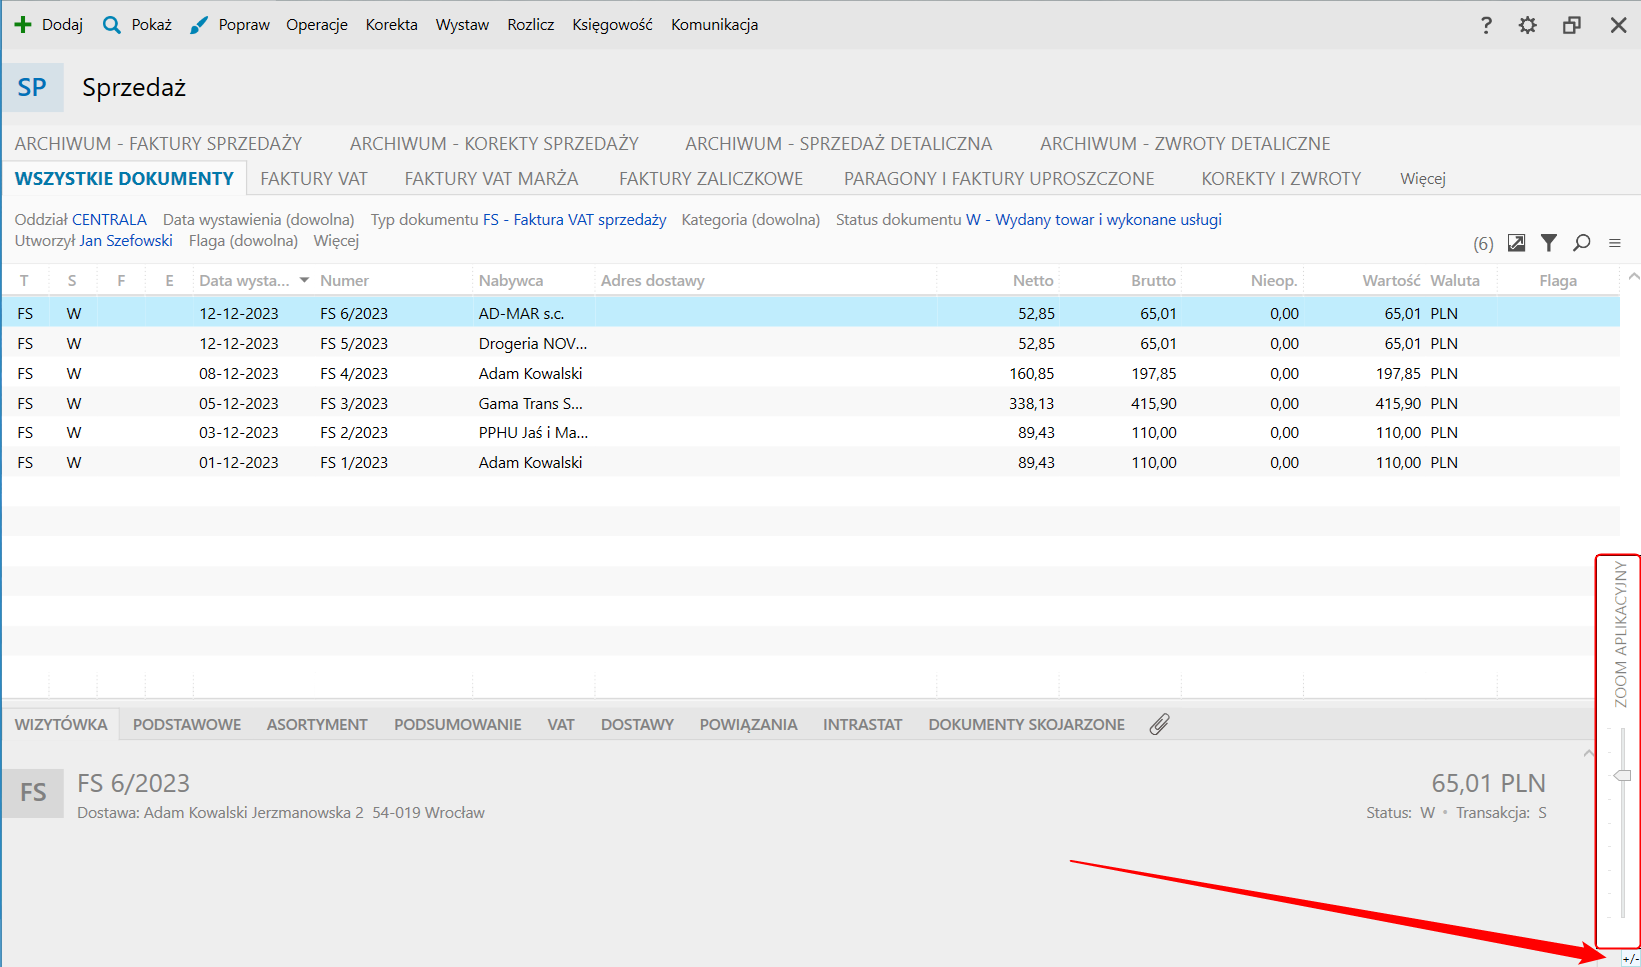Image resolution: width=1641 pixels, height=967 pixels.
Task: Click the Popraw brush icon
Action: click(x=199, y=25)
